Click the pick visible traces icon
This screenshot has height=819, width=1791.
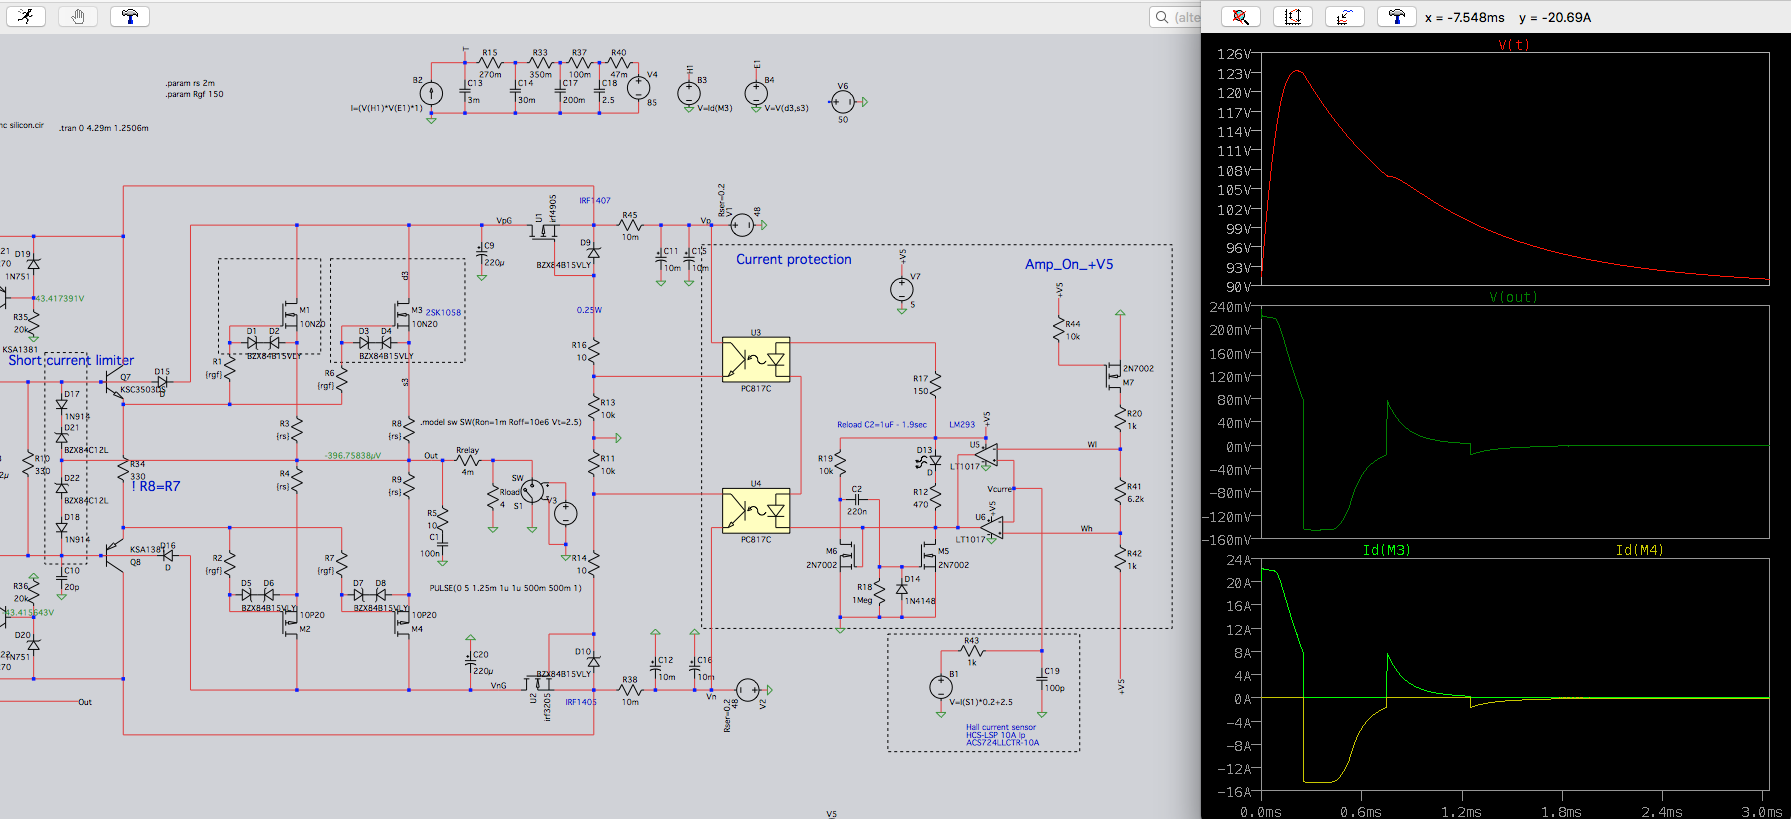coord(1345,17)
